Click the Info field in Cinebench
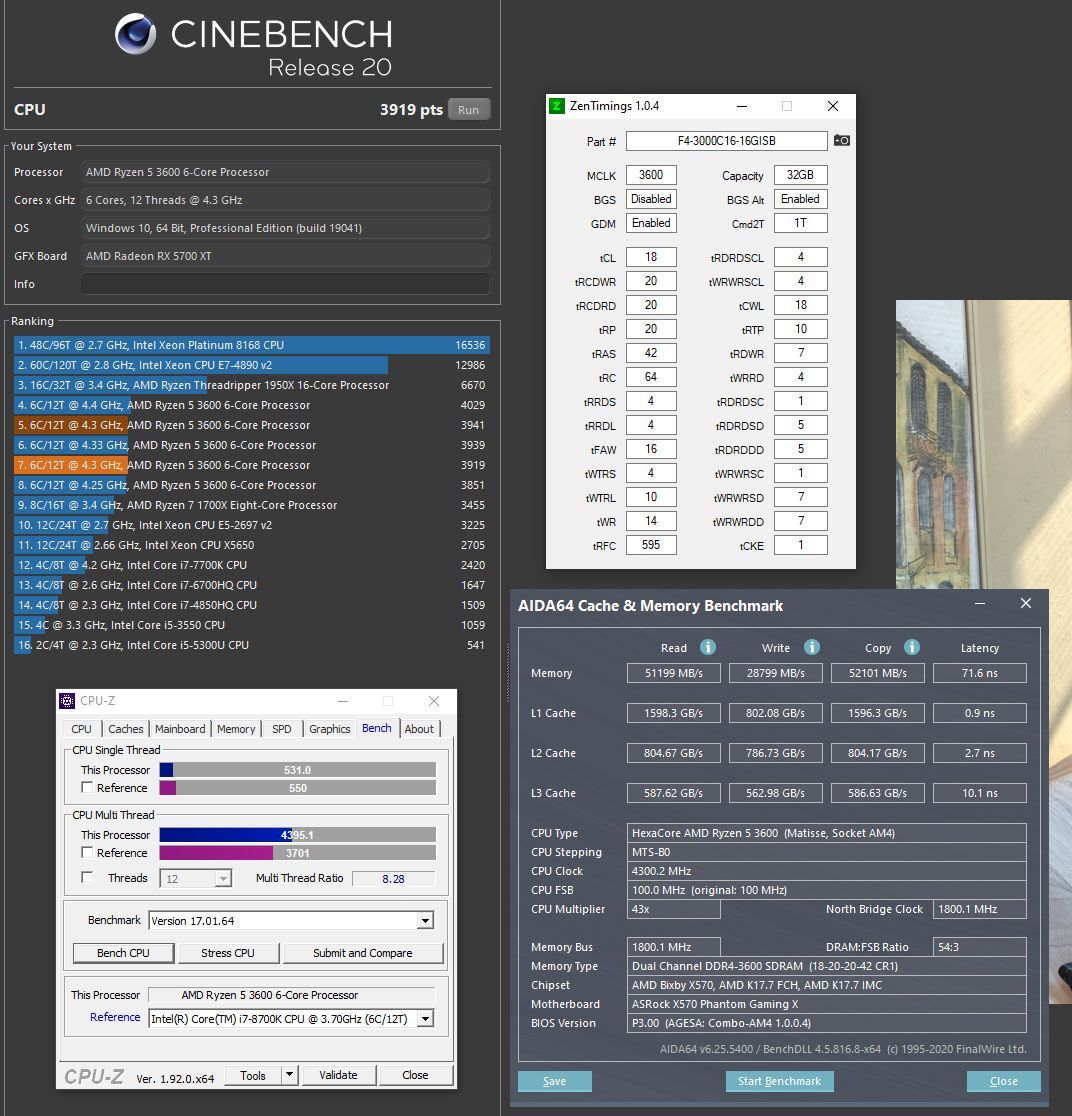Screen dimensions: 1072x1116 [x=285, y=284]
